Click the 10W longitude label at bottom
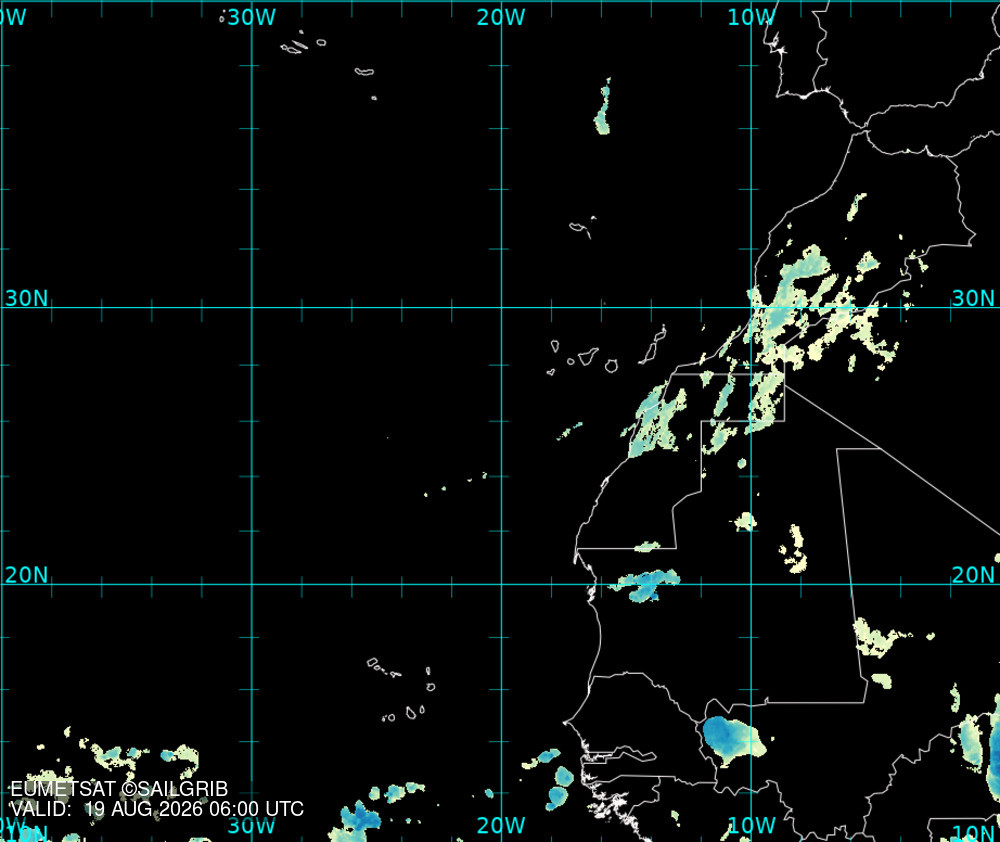 tap(751, 825)
